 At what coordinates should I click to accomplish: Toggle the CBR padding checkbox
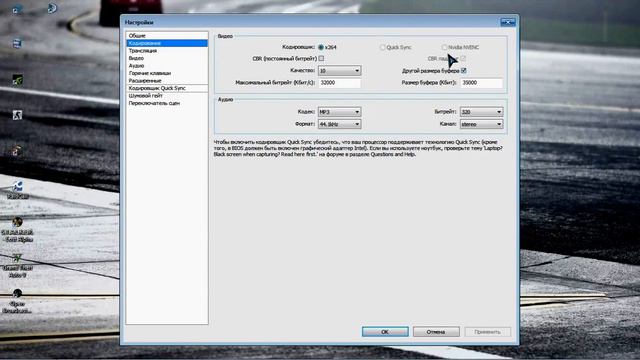click(463, 58)
